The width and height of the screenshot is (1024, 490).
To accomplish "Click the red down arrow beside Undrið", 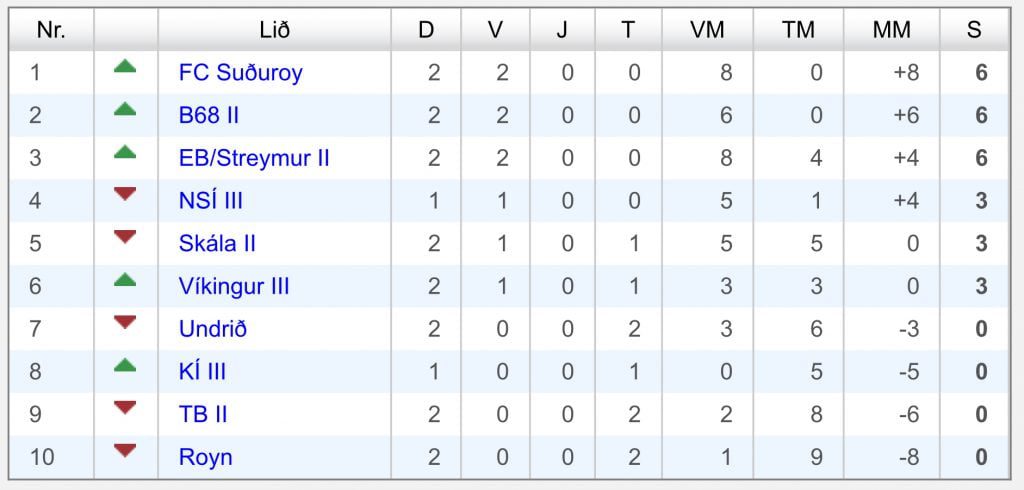I will pos(125,322).
